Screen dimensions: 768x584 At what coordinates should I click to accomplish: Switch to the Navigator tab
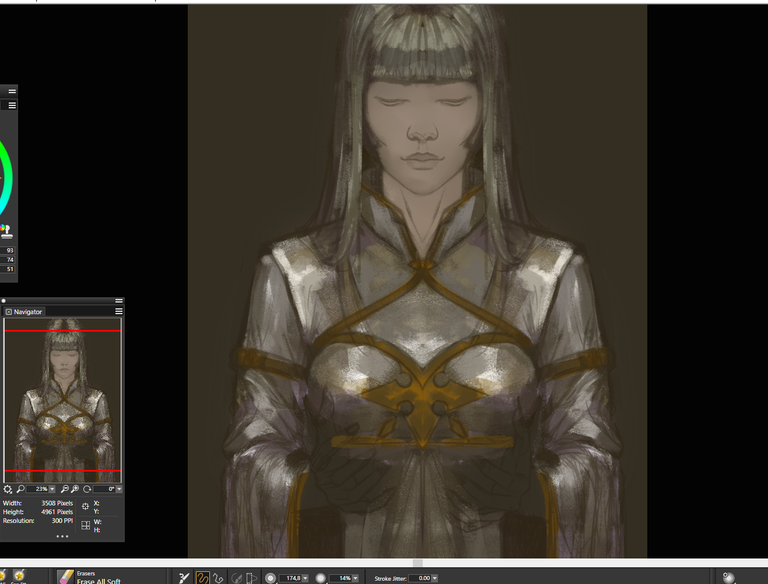(x=28, y=312)
